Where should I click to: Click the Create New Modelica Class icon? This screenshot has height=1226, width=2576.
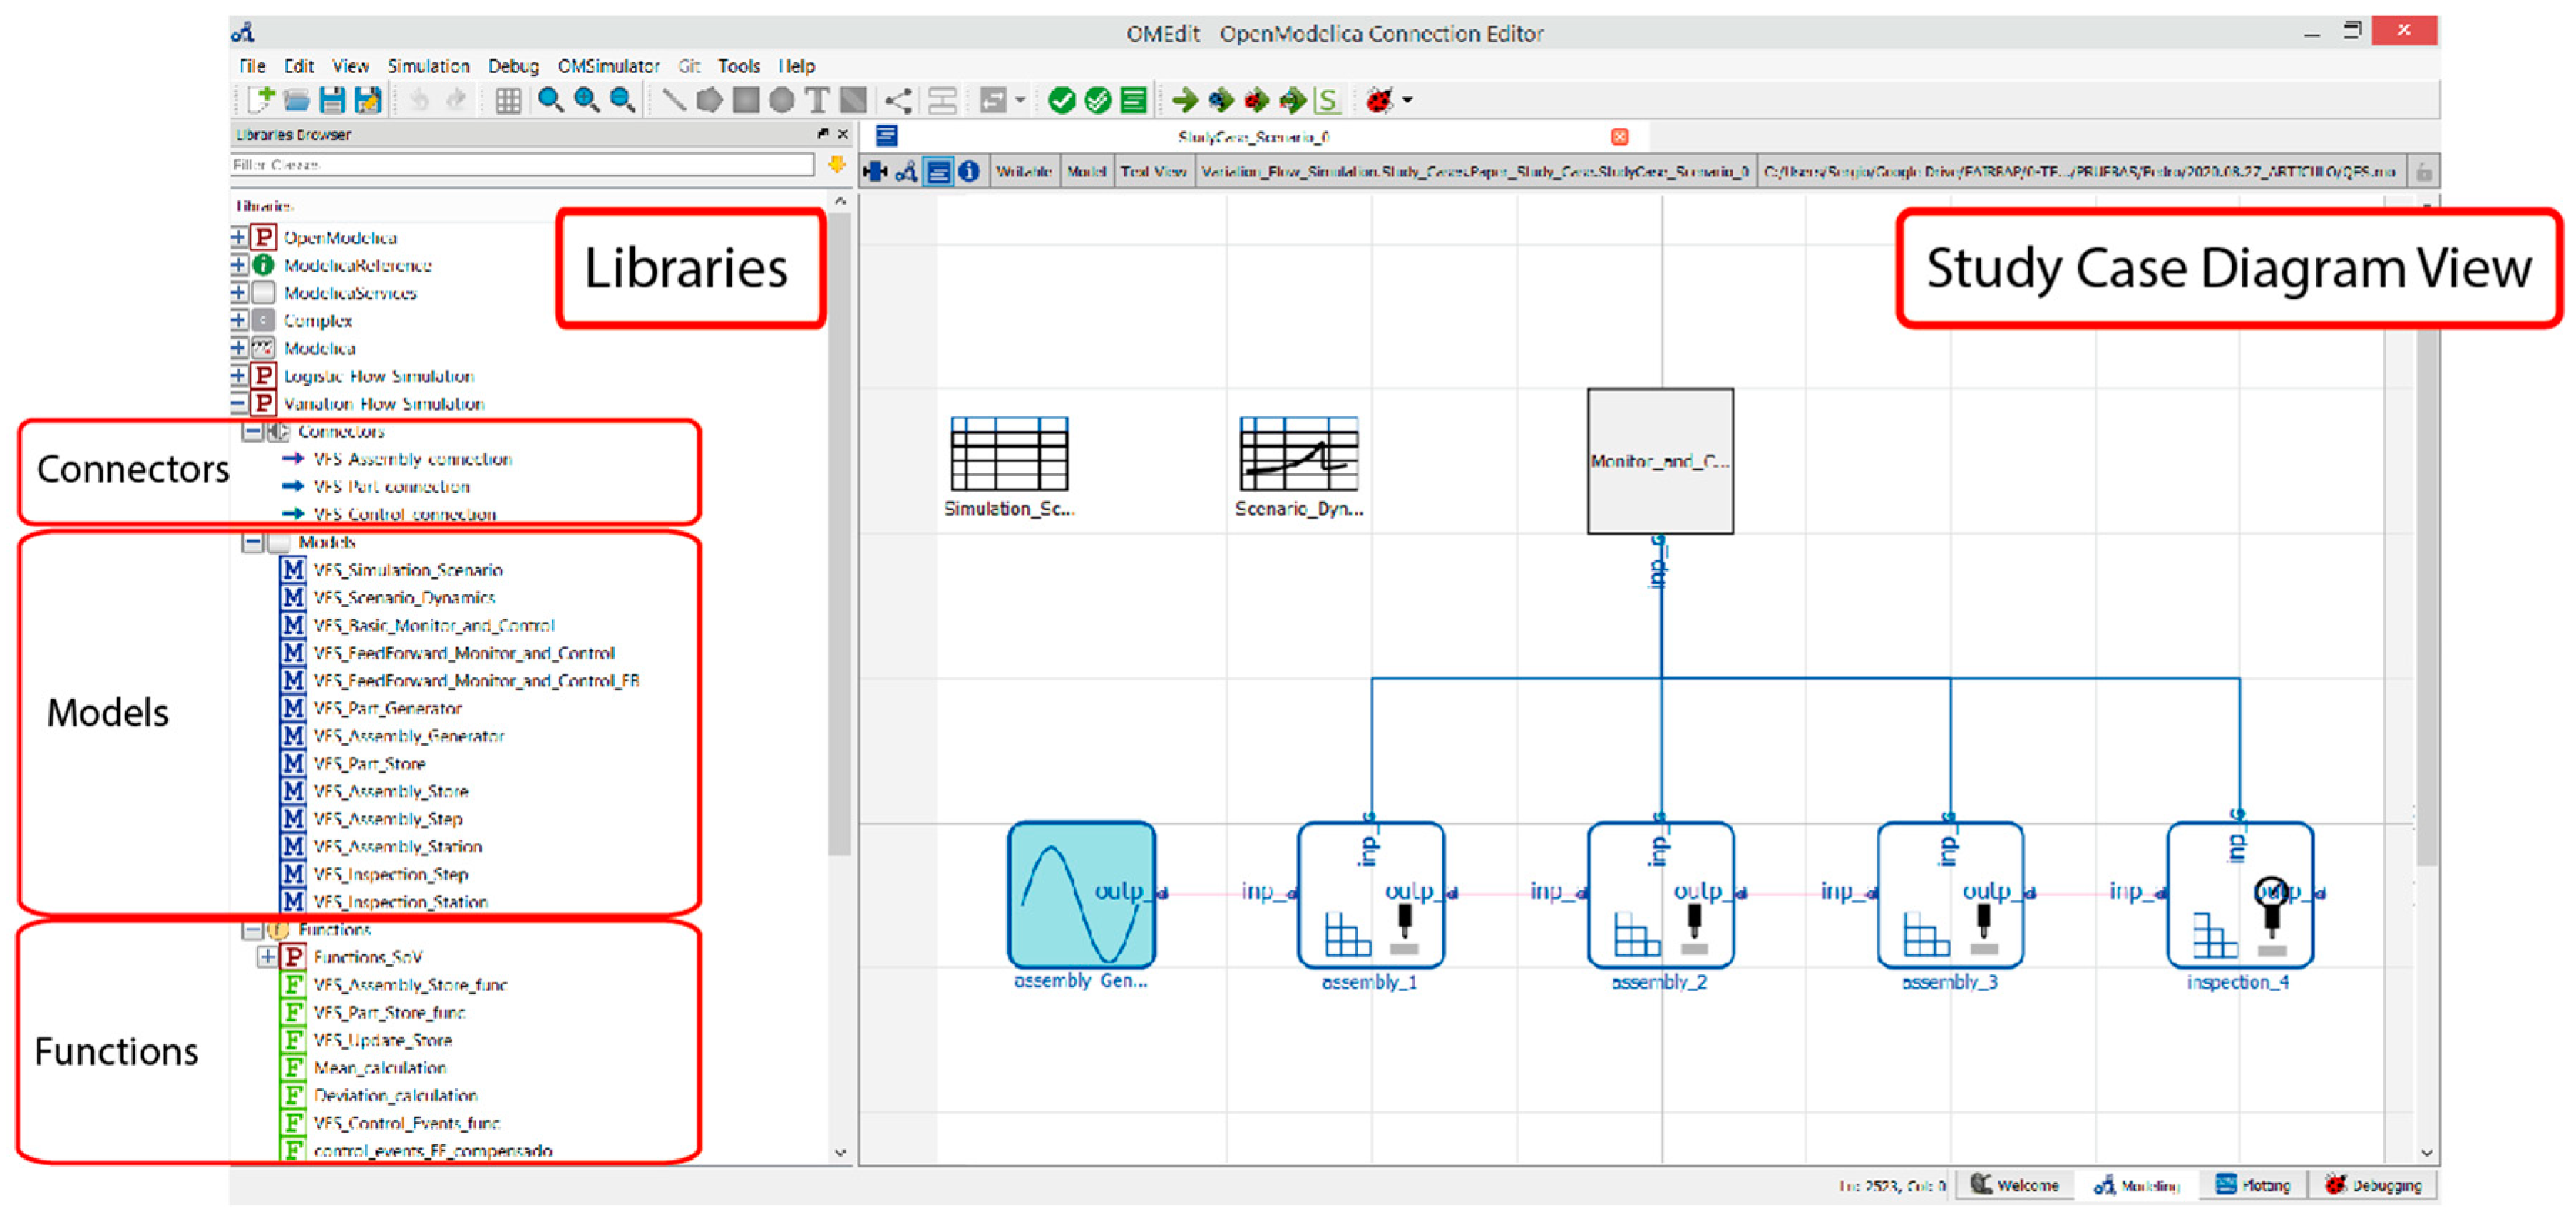260,100
